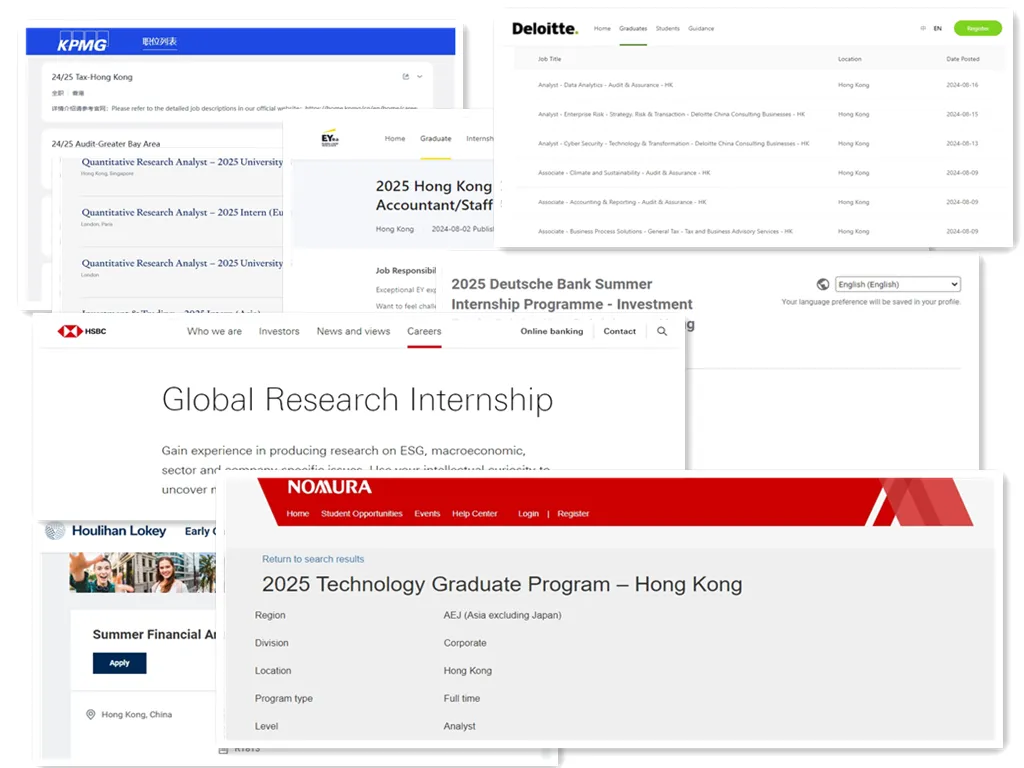Open Associate Business Process Solutions job
This screenshot has width=1024, height=768.
[665, 231]
